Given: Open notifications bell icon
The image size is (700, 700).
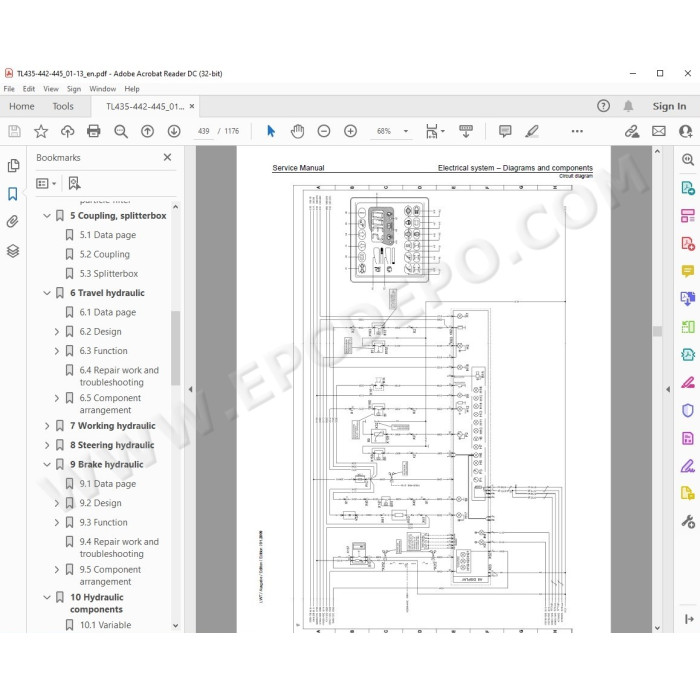Looking at the screenshot, I should [629, 106].
